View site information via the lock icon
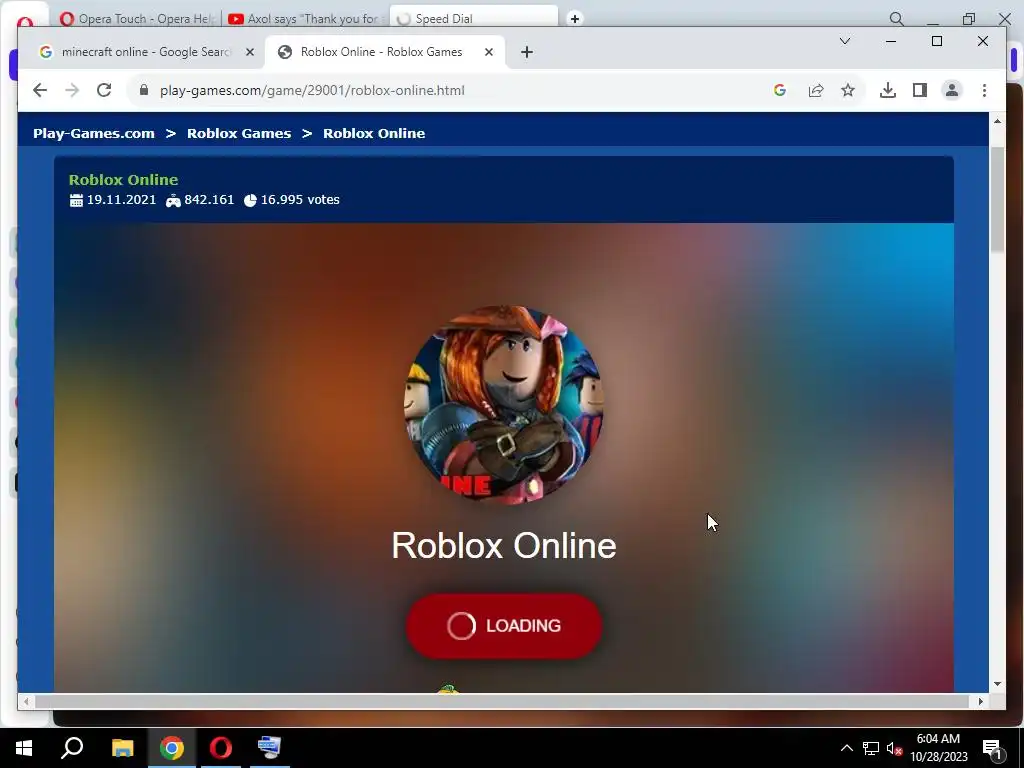1024x768 pixels. [144, 90]
